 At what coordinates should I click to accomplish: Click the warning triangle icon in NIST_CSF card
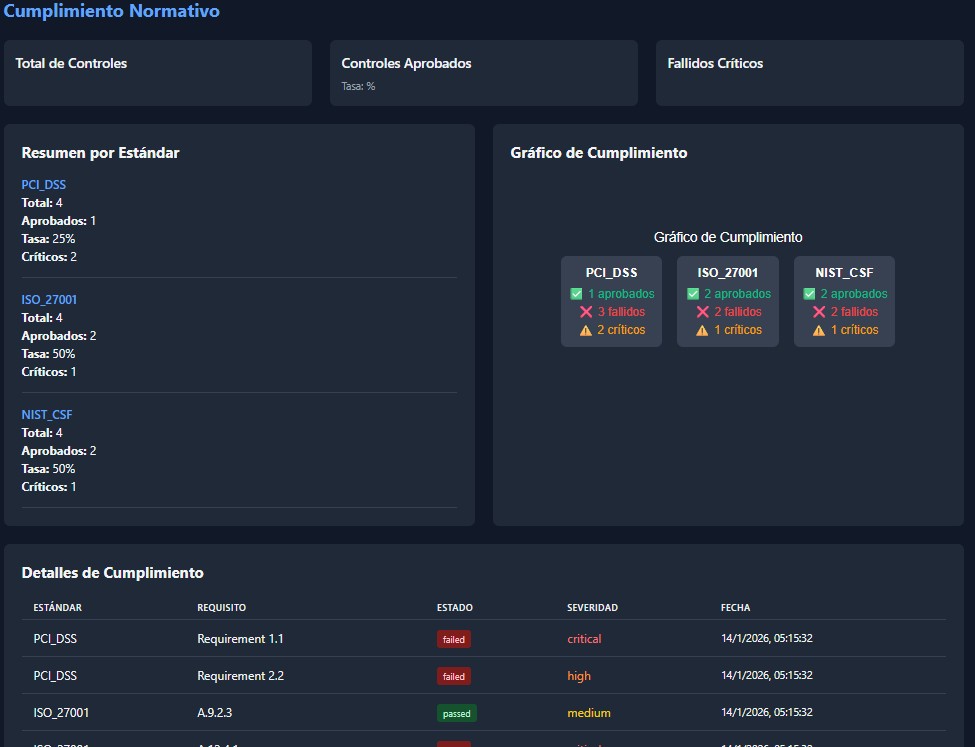(x=820, y=330)
